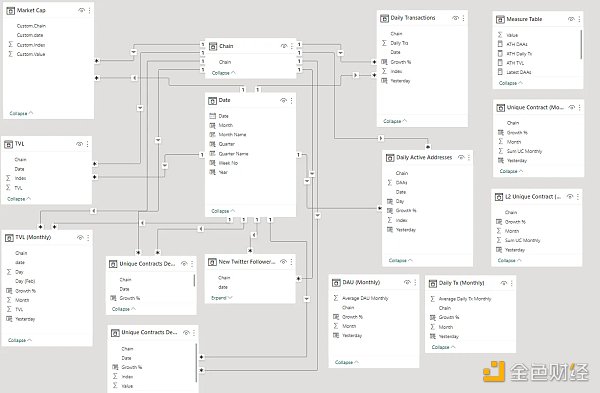Collapse the Date table card

pos(223,211)
